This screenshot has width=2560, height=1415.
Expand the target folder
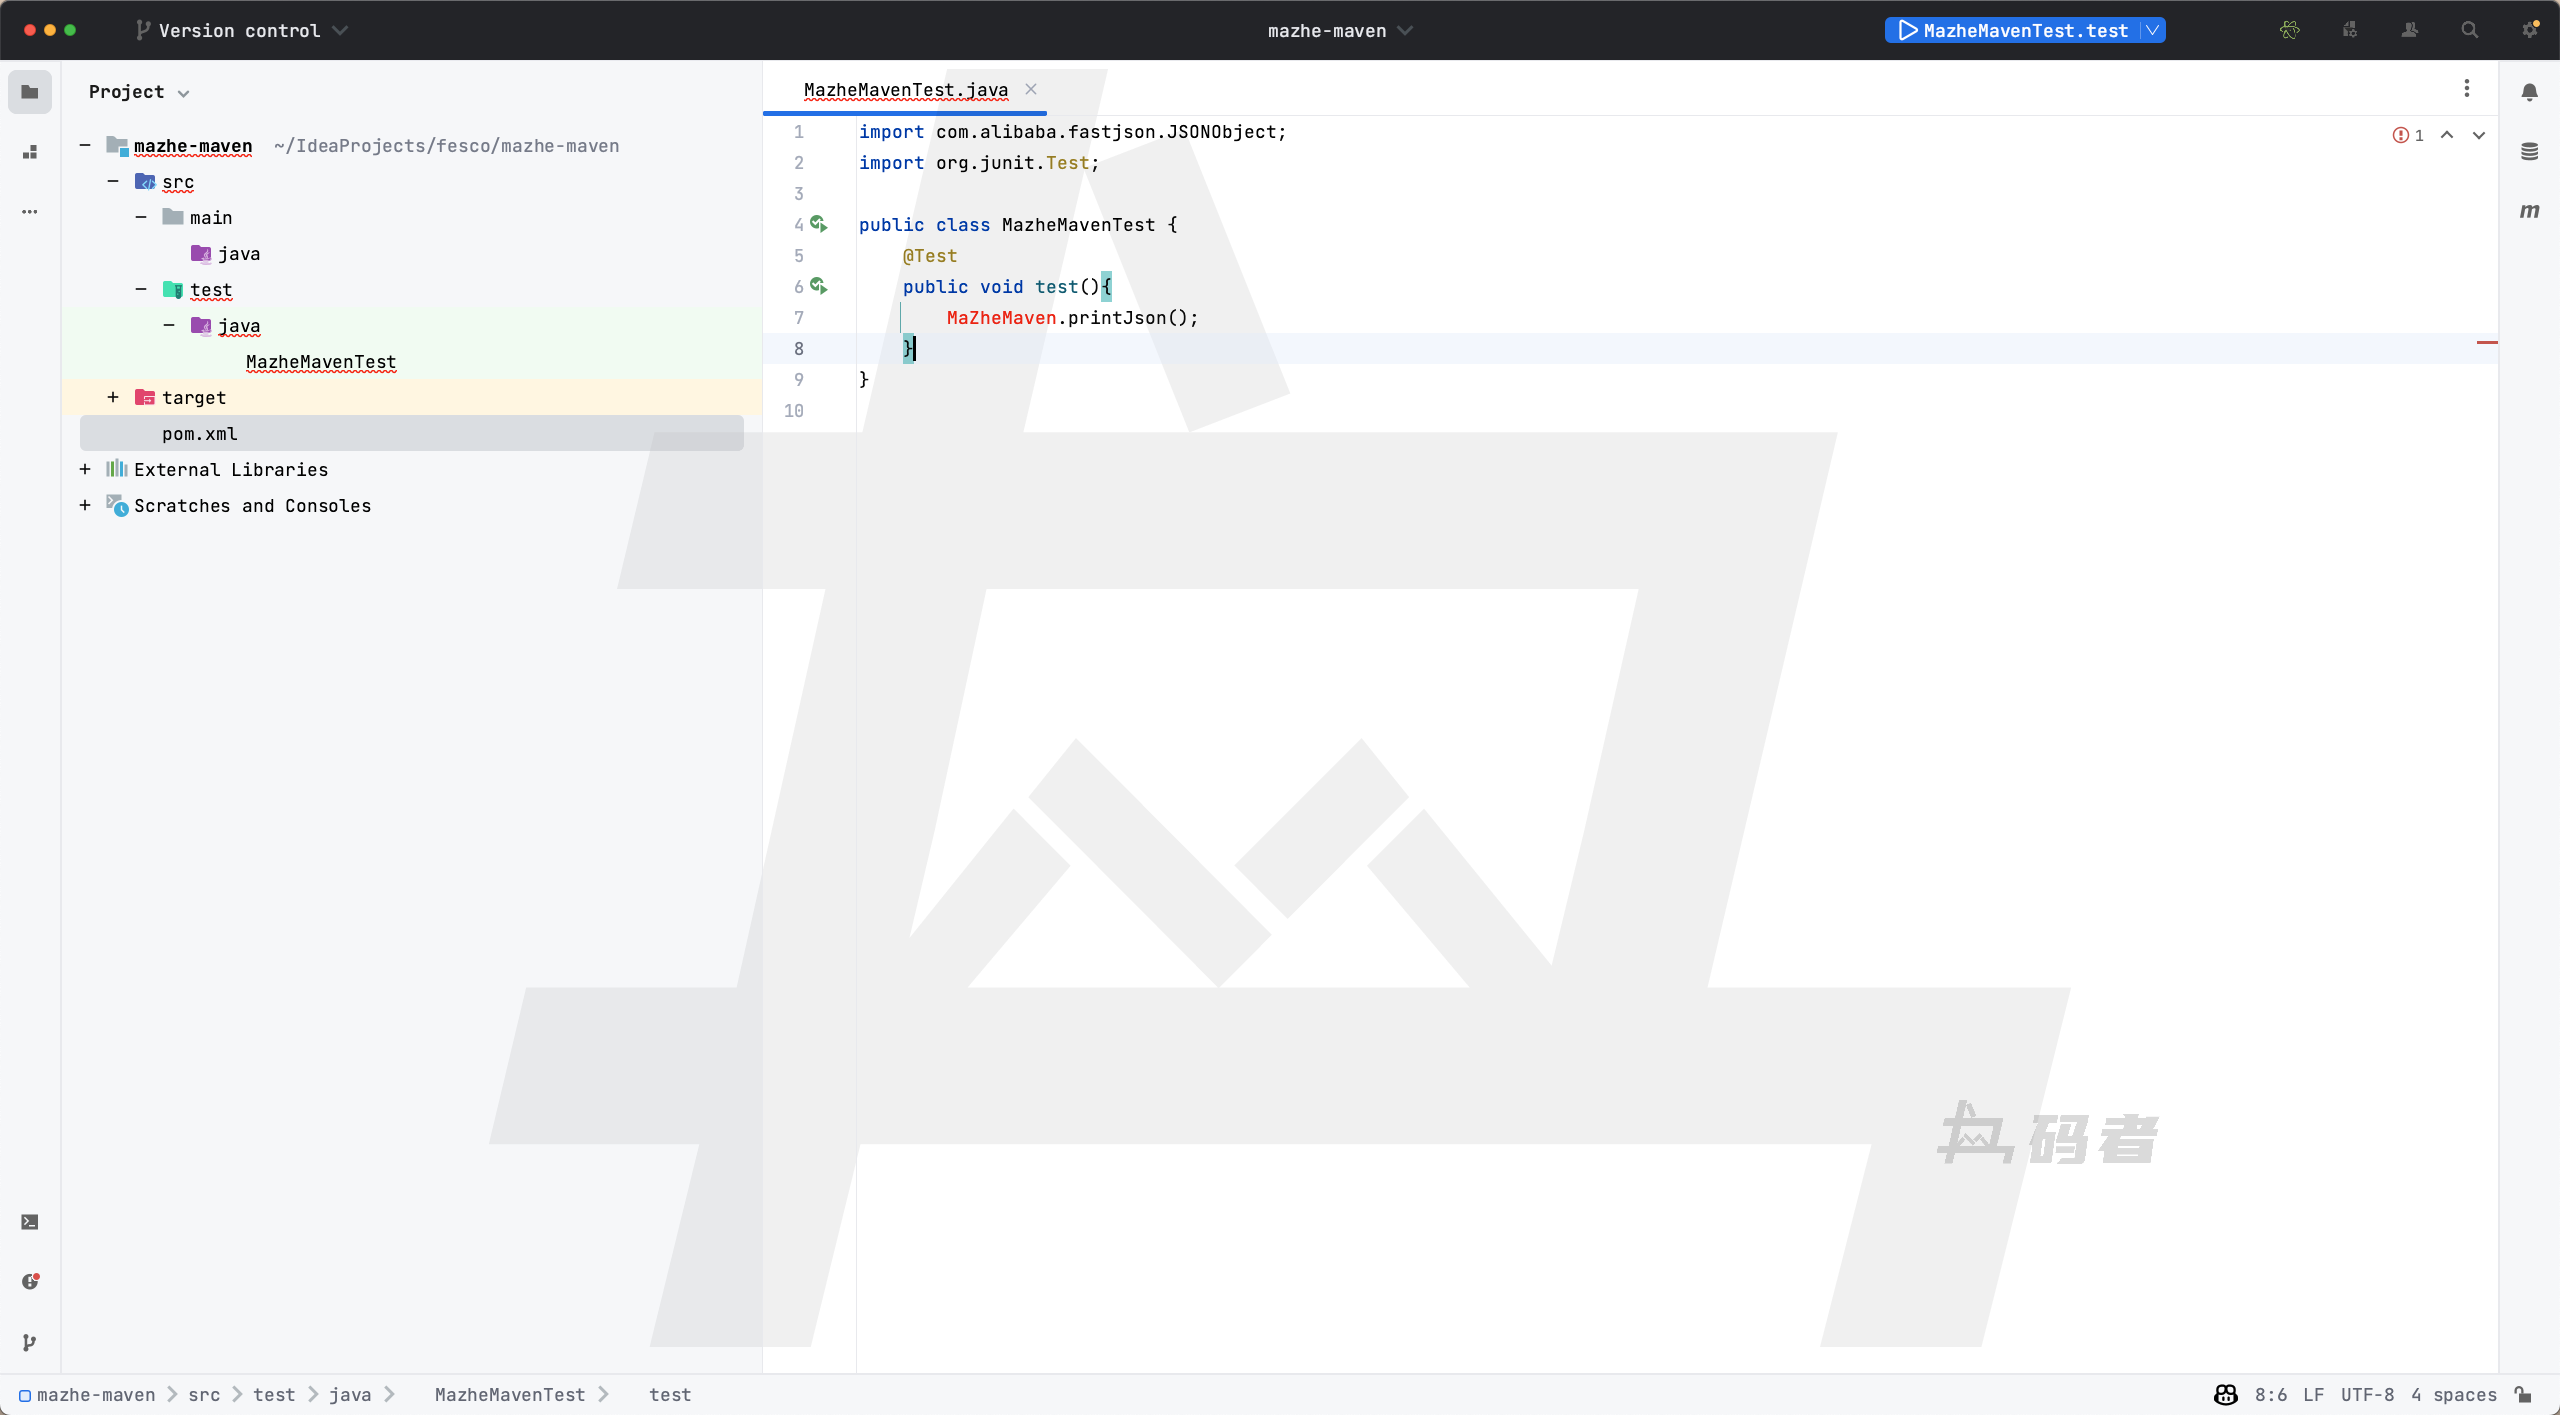pyautogui.click(x=113, y=398)
